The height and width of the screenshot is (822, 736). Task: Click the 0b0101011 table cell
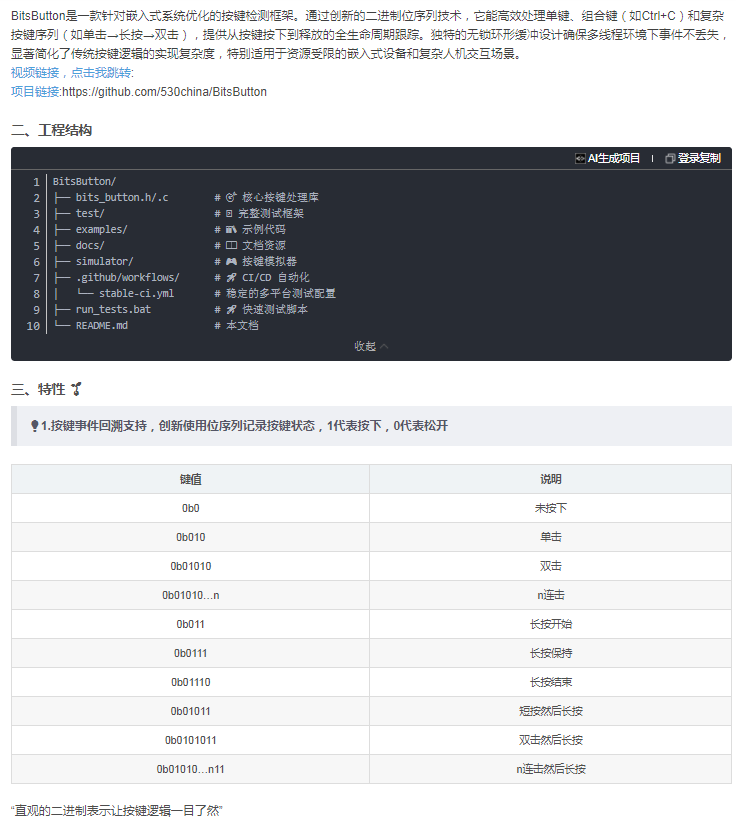[190, 740]
